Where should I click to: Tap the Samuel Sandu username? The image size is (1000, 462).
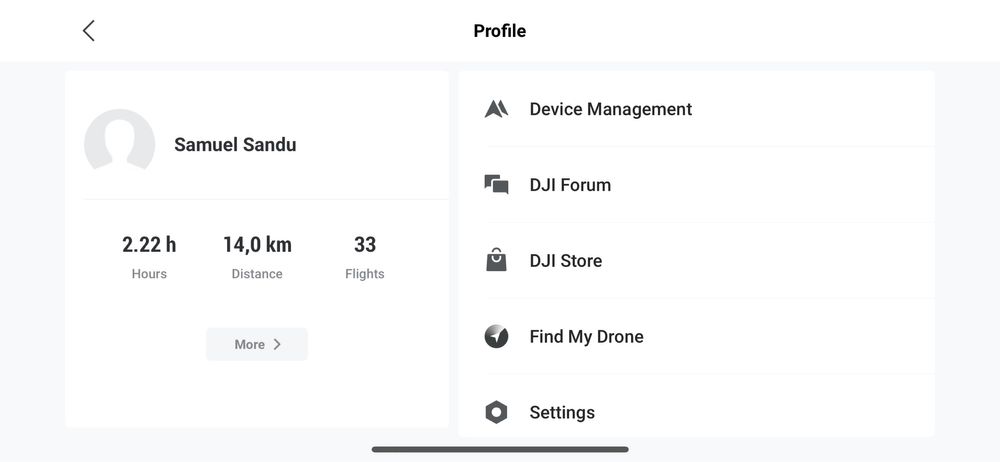tap(235, 144)
